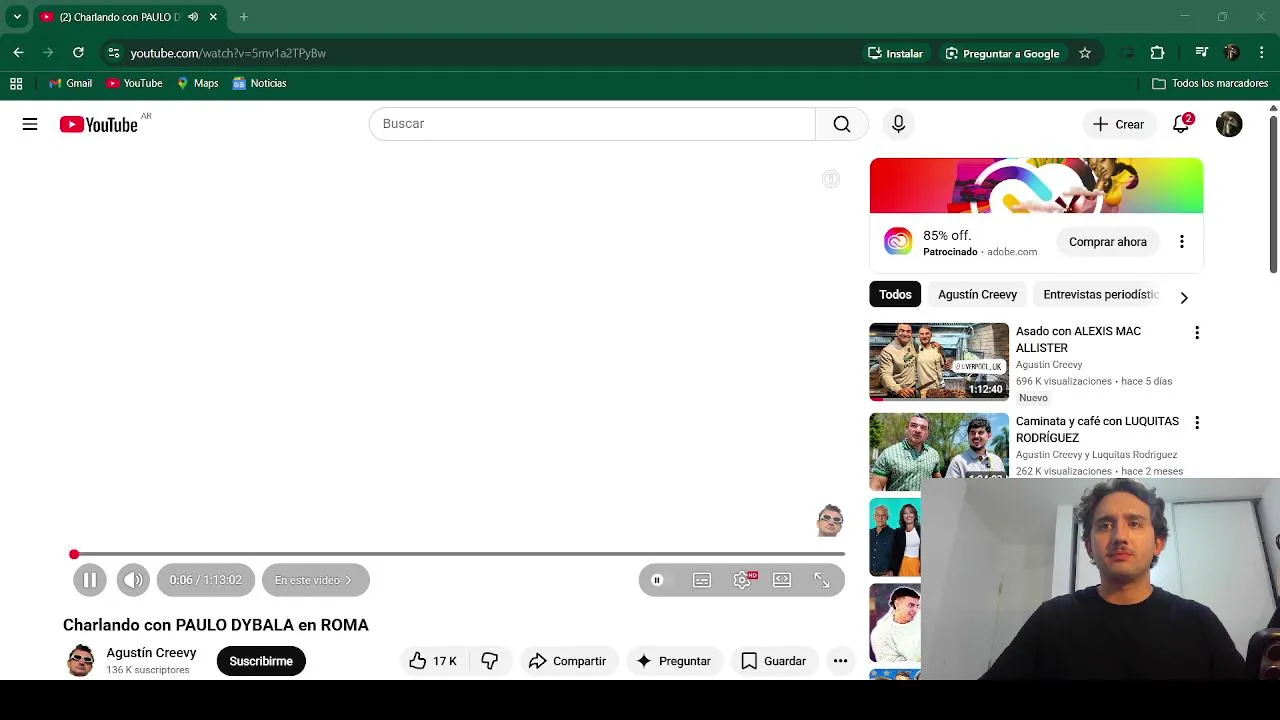Image resolution: width=1280 pixels, height=720 pixels.
Task: Open YouTube notifications bell
Action: point(1181,124)
